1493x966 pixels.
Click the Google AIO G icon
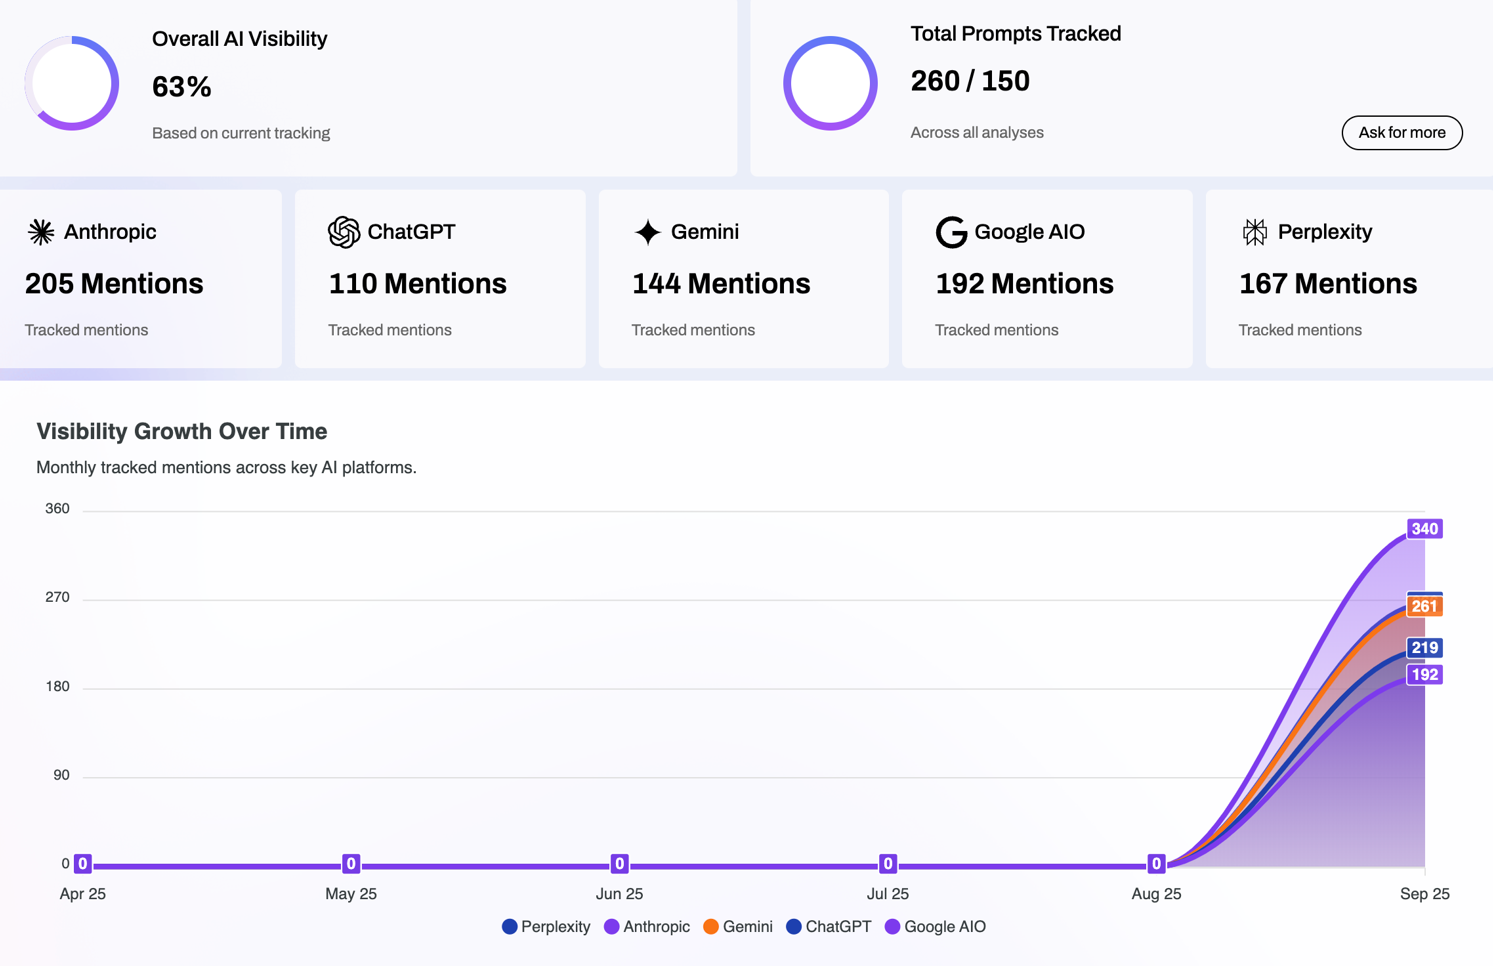pyautogui.click(x=950, y=232)
